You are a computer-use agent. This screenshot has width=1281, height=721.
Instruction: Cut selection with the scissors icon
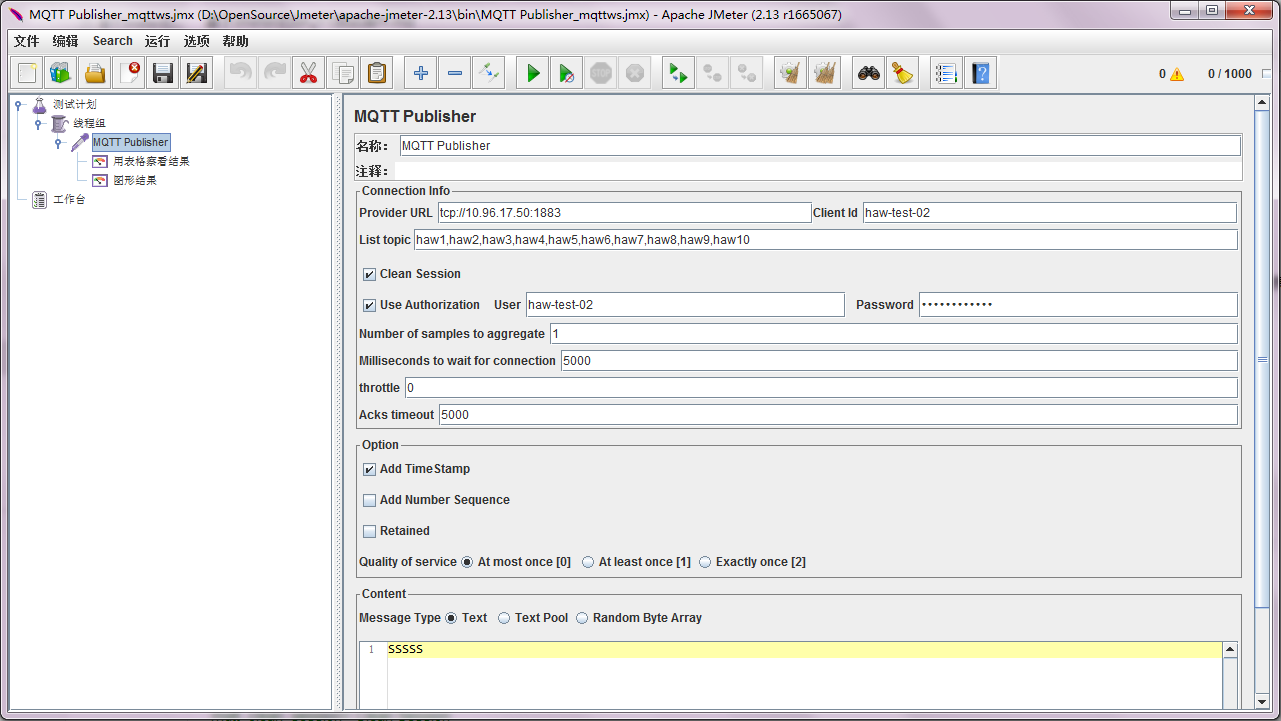[x=309, y=73]
